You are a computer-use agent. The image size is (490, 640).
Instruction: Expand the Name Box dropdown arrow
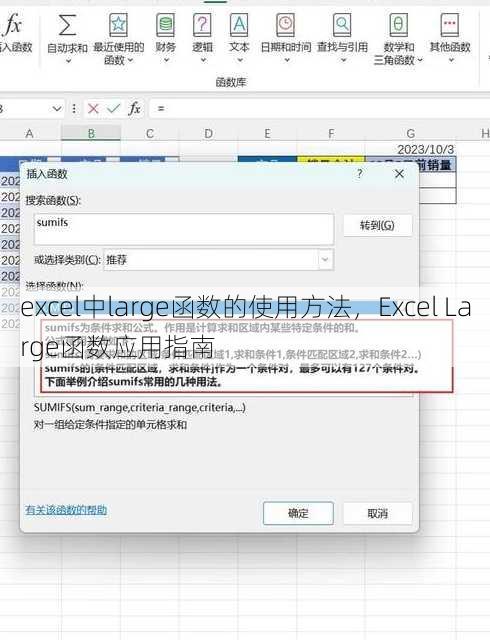pyautogui.click(x=56, y=109)
